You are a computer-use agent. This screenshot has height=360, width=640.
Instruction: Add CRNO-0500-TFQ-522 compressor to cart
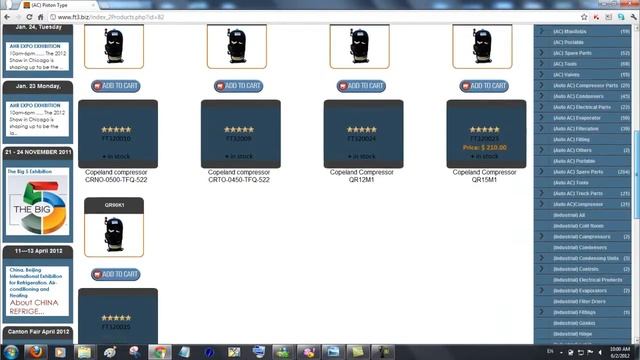point(116,86)
